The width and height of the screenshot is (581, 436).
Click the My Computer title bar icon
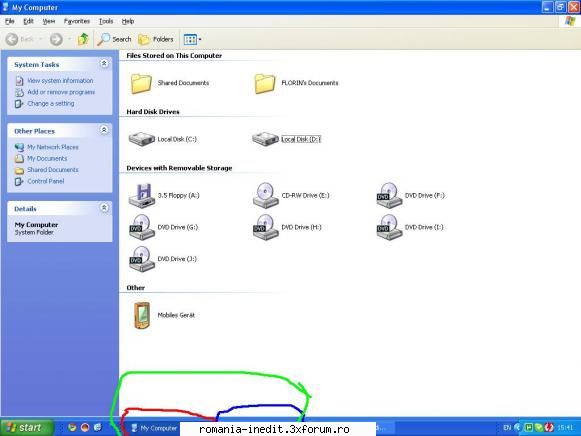pos(5,7)
